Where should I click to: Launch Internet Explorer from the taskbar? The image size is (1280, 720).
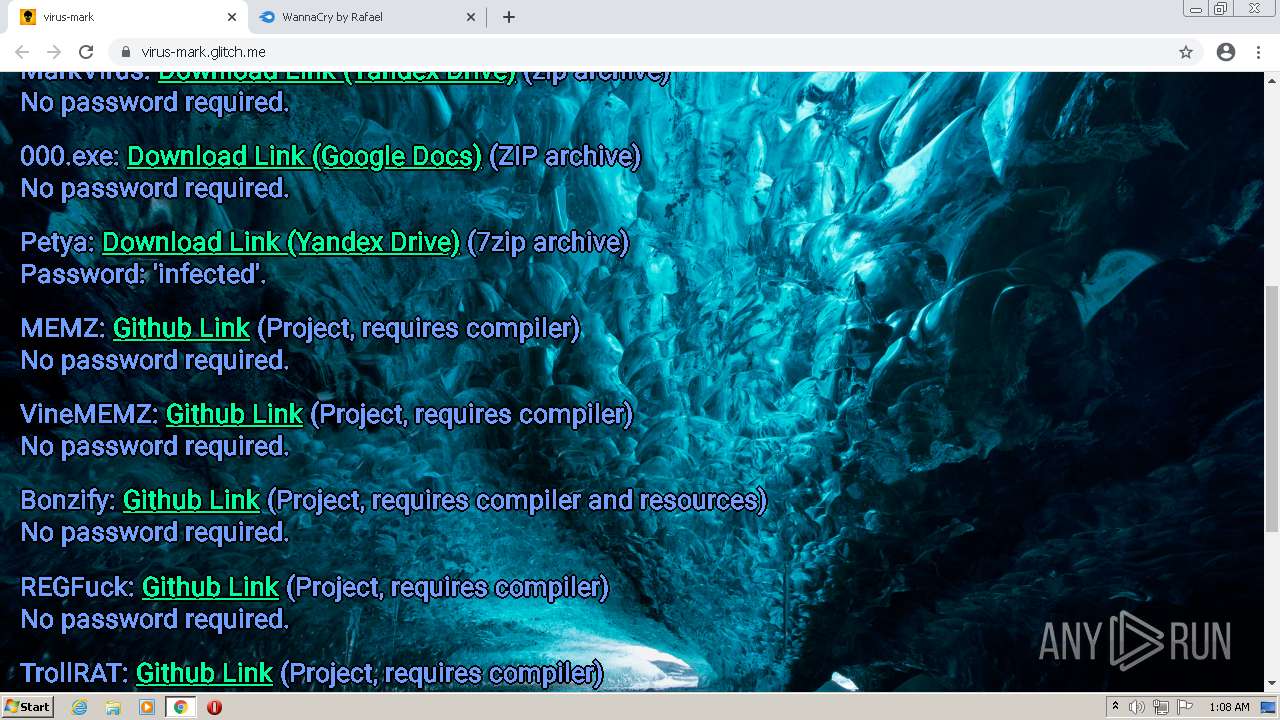pos(79,707)
